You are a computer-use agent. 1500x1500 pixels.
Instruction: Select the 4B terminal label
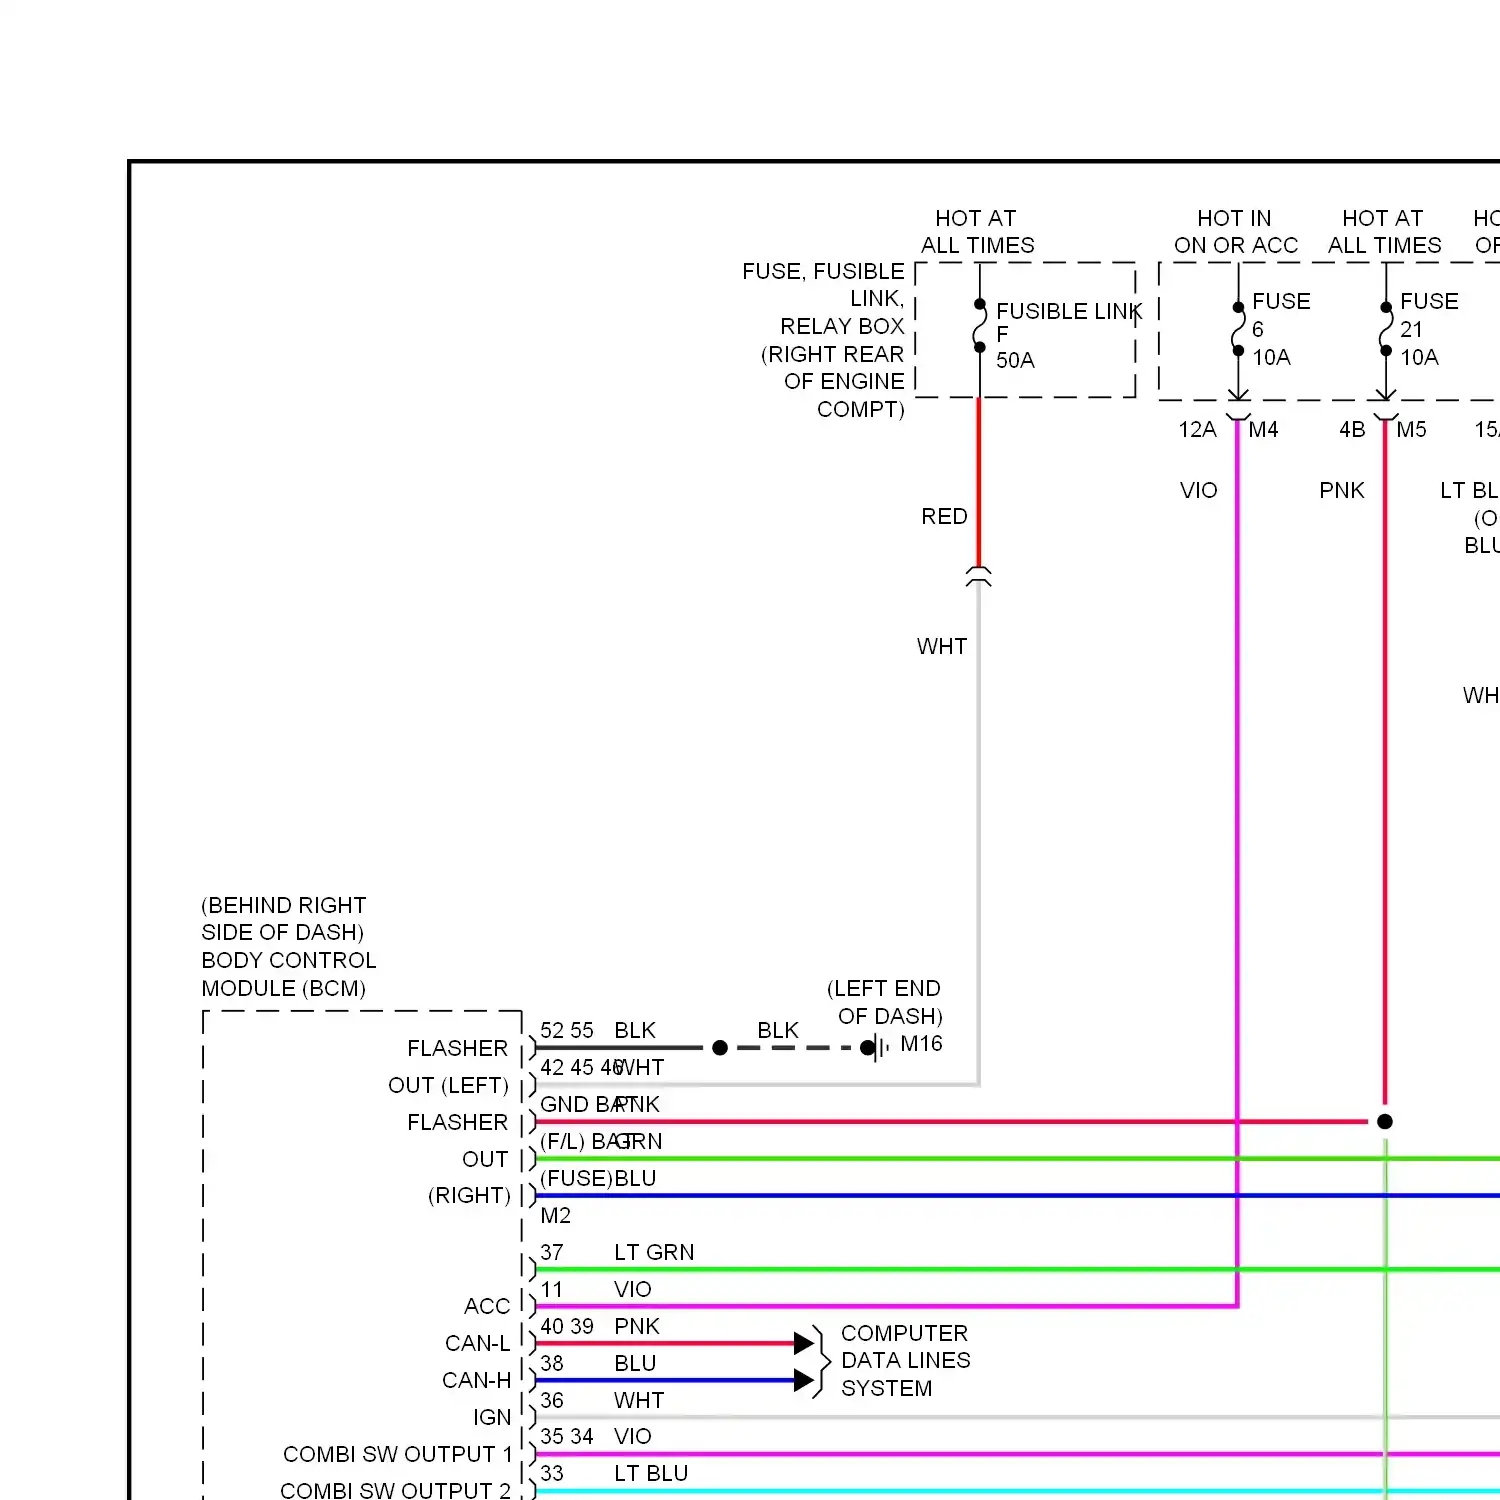click(x=1352, y=429)
